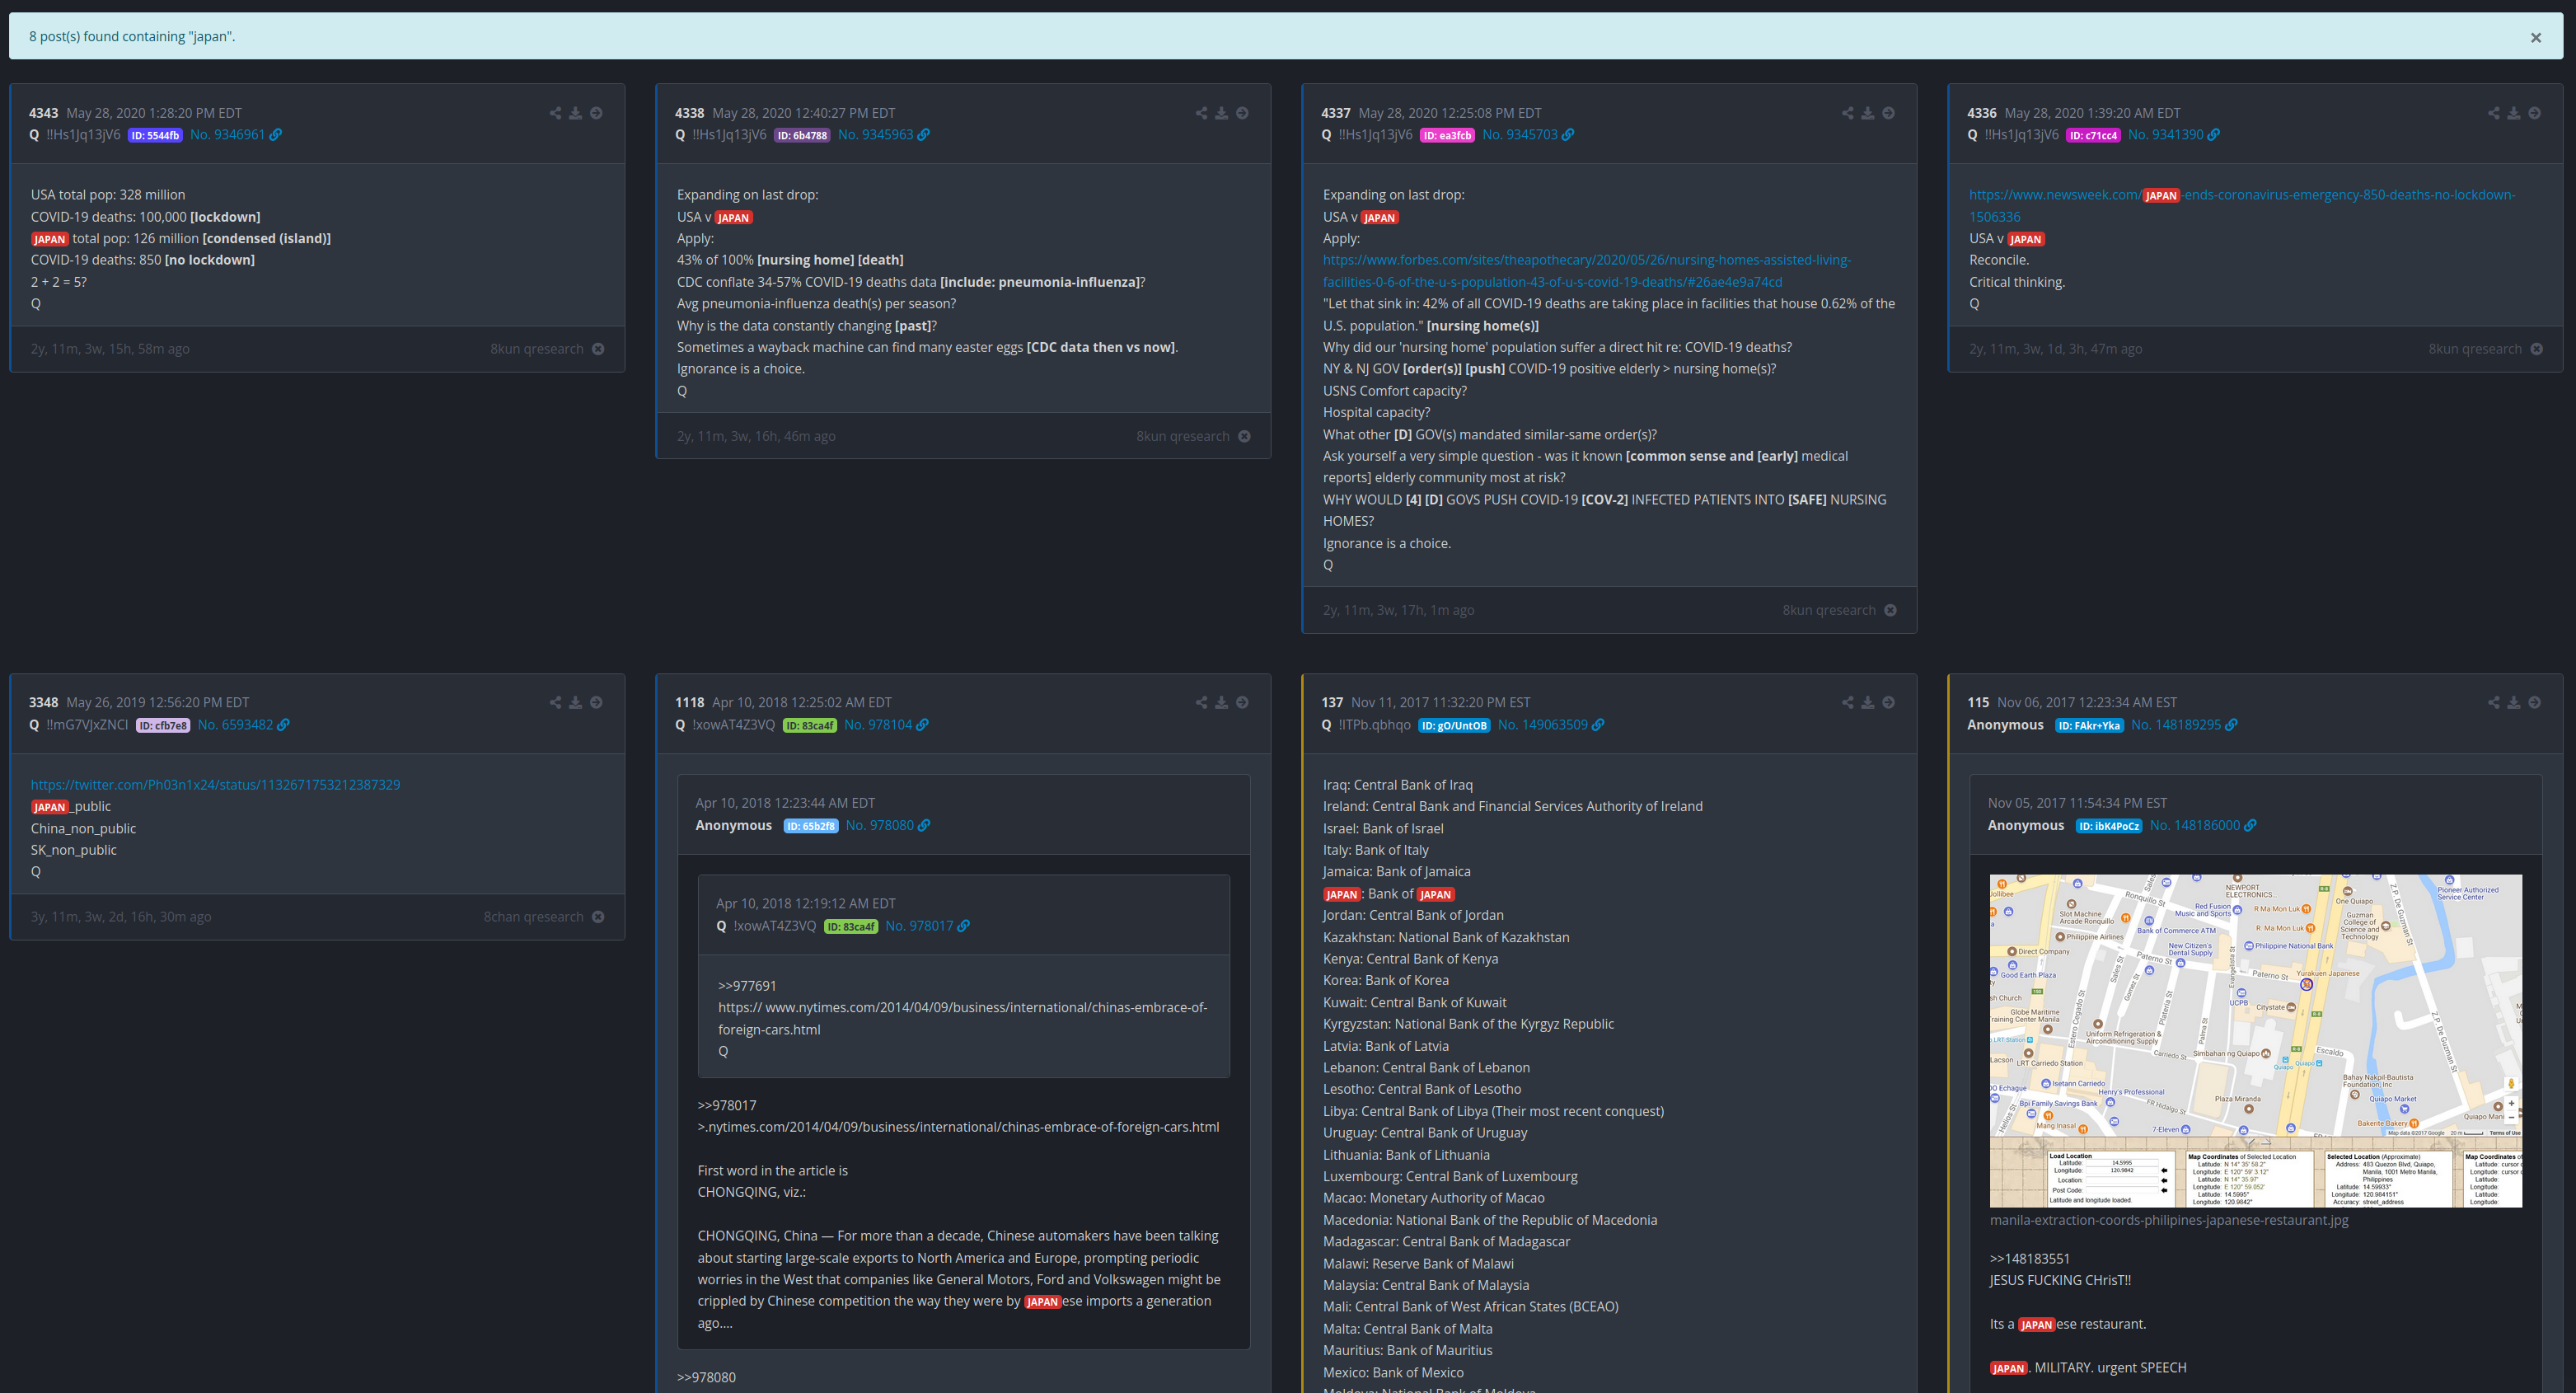The height and width of the screenshot is (1393, 2576).
Task: Click the '>>148183551' reply reference
Action: (x=2030, y=1259)
